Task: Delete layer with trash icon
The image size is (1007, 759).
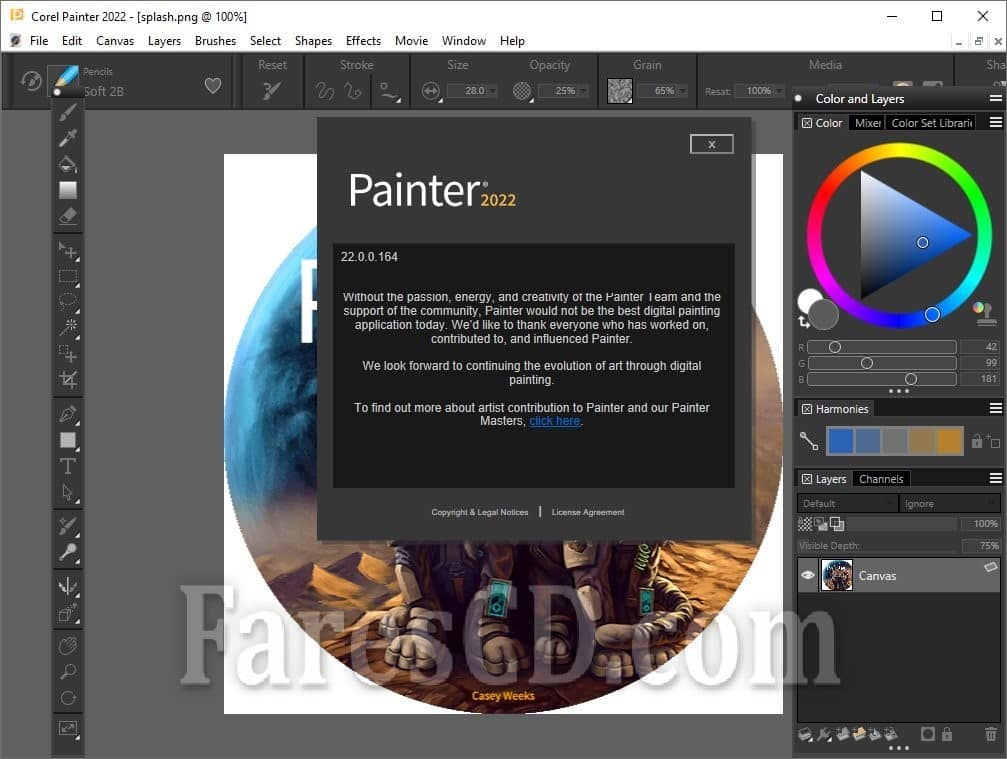Action: click(991, 733)
